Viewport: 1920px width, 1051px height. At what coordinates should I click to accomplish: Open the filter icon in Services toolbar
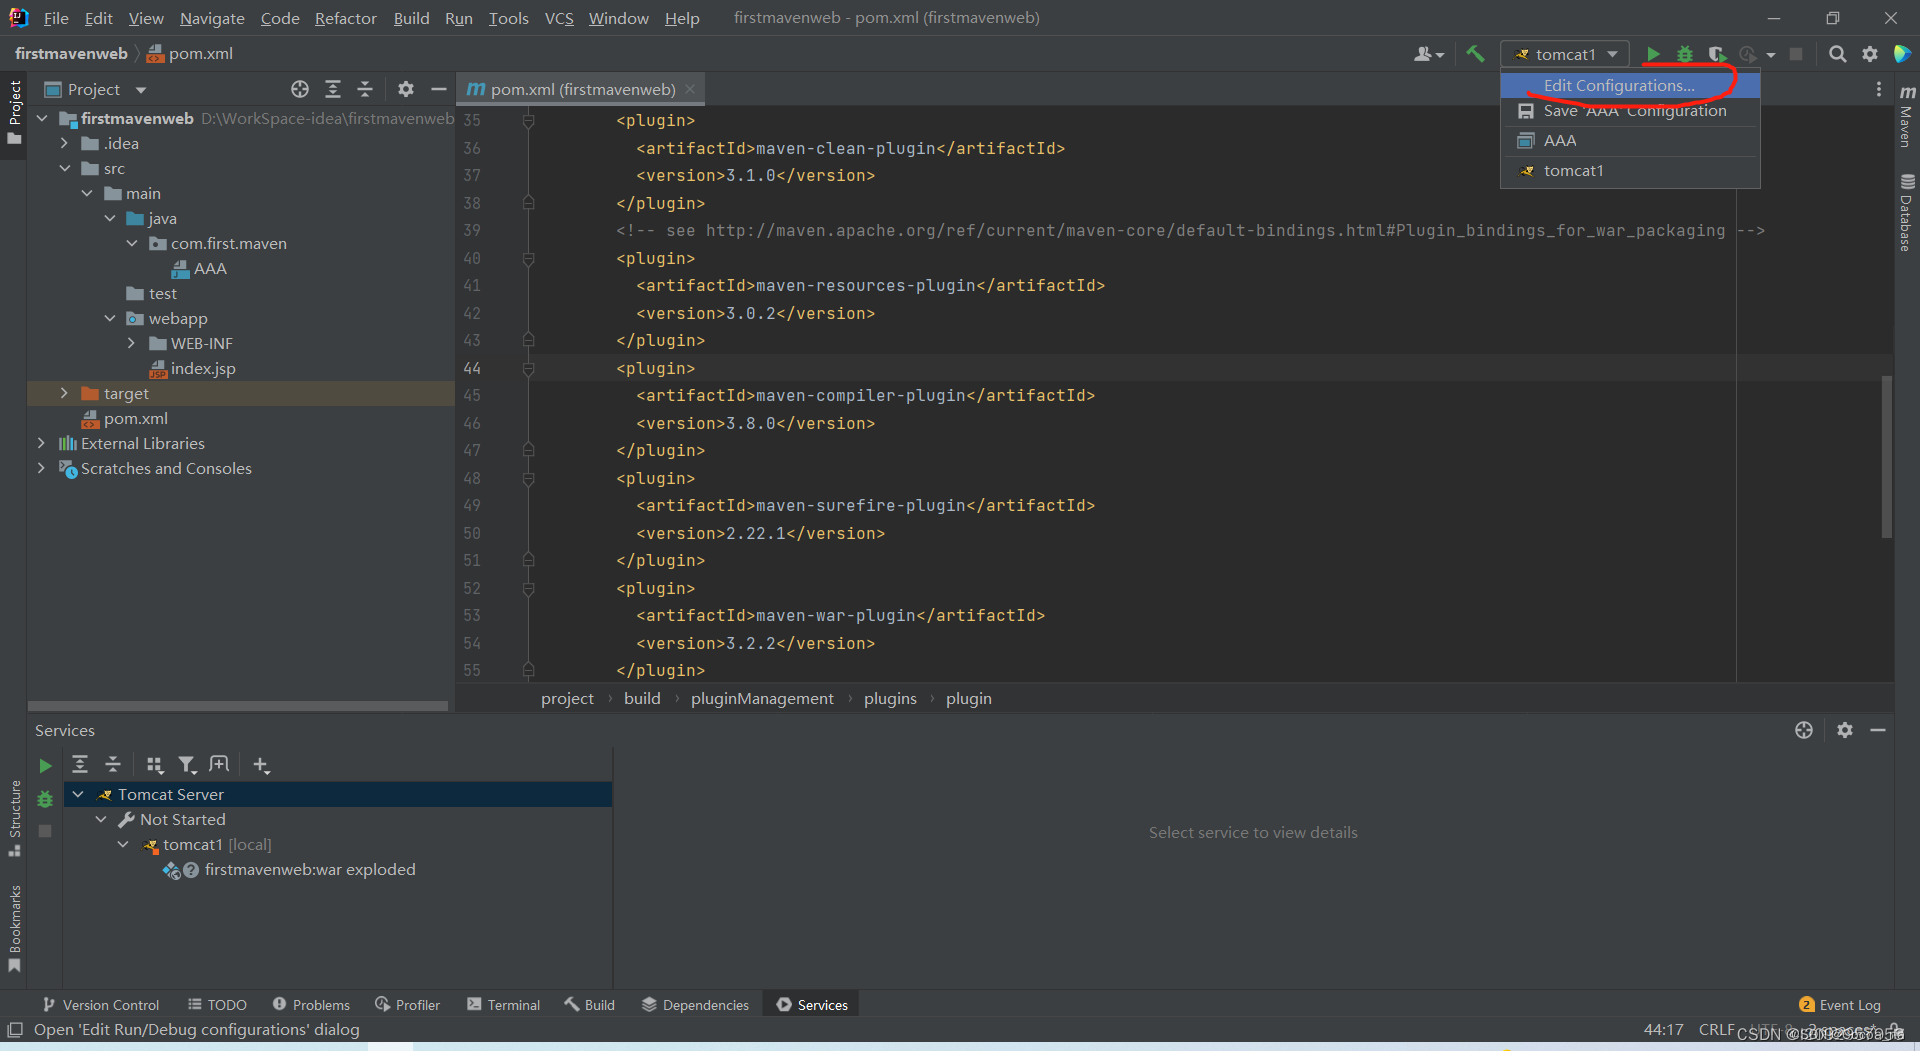[187, 764]
